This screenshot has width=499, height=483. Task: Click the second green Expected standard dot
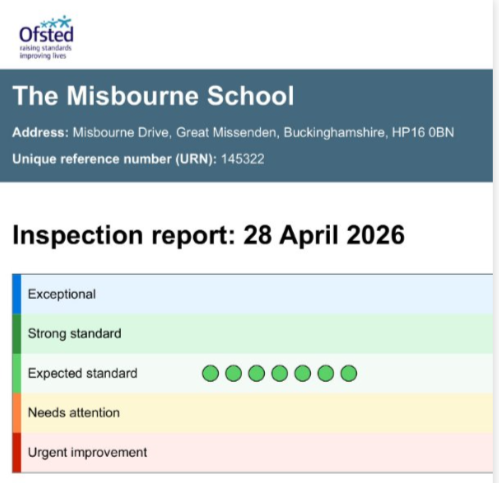tap(233, 373)
